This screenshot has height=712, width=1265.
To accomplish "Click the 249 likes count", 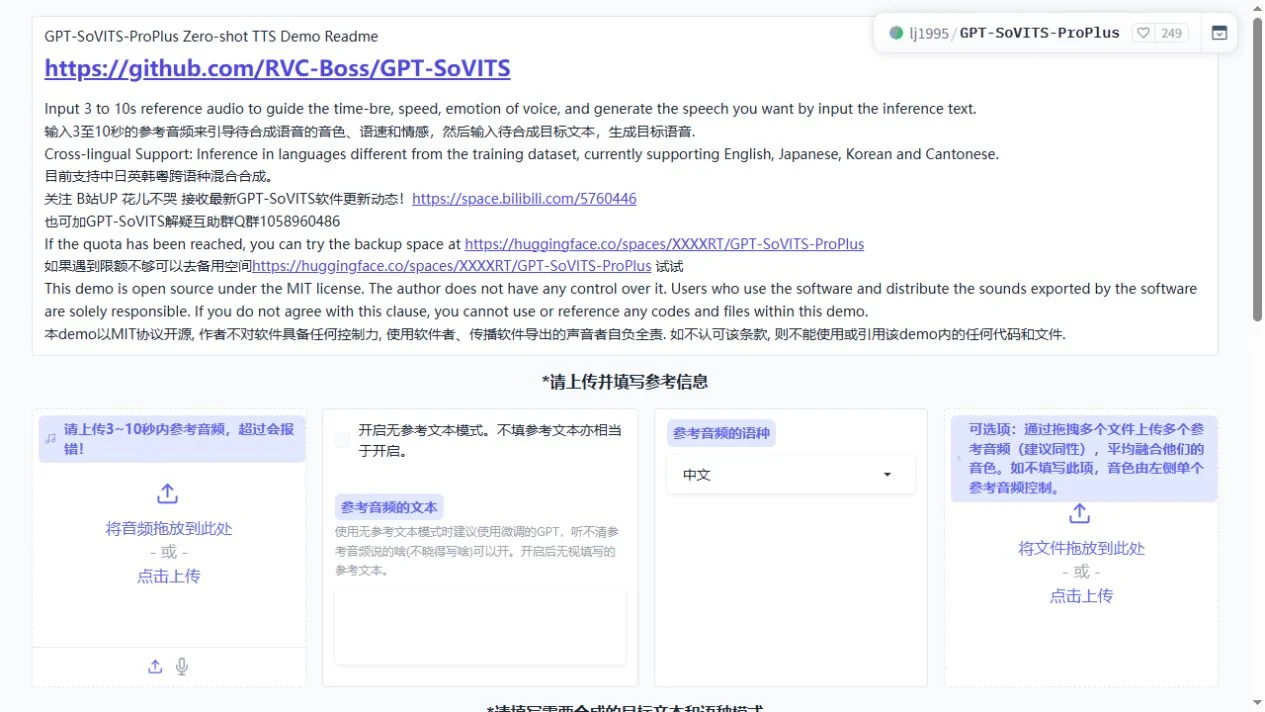I will [x=1172, y=33].
